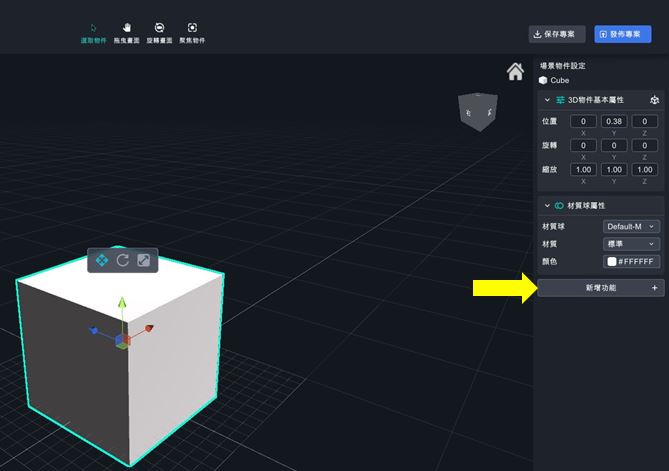Click the 材質球屬性 section title
The height and width of the screenshot is (471, 669).
(x=586, y=206)
